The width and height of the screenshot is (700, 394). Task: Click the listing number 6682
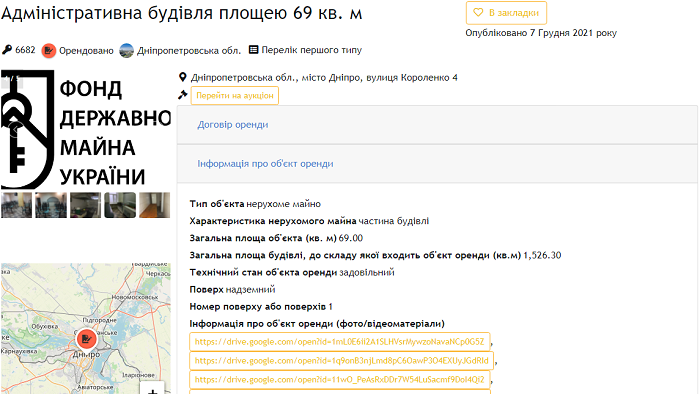[25, 50]
